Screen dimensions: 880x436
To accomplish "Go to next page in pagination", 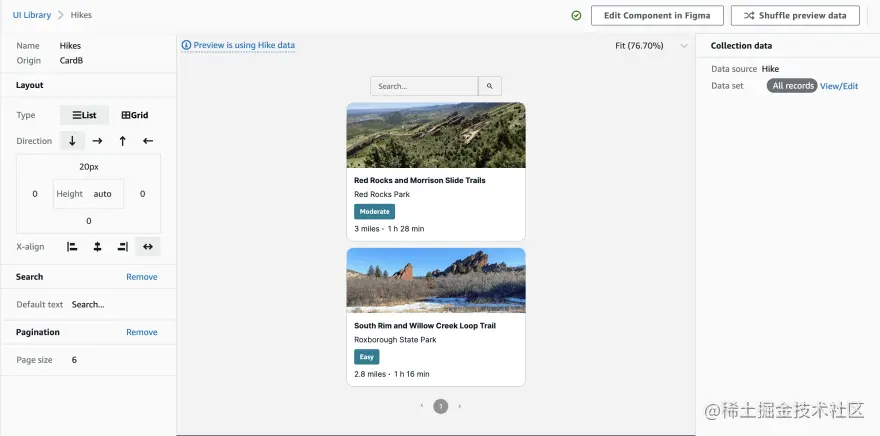I will coord(460,406).
